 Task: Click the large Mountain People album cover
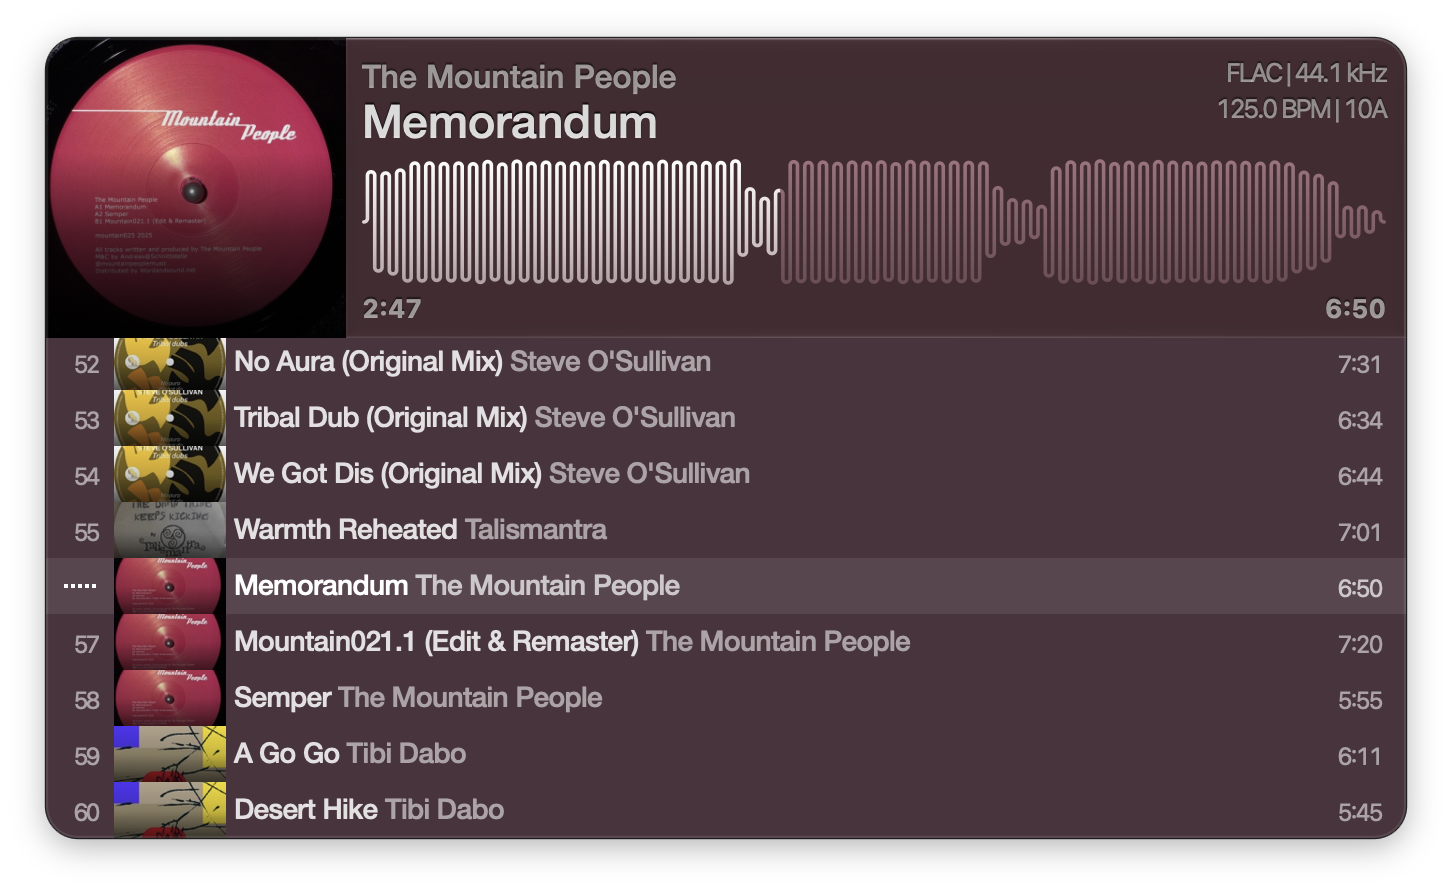click(x=196, y=188)
